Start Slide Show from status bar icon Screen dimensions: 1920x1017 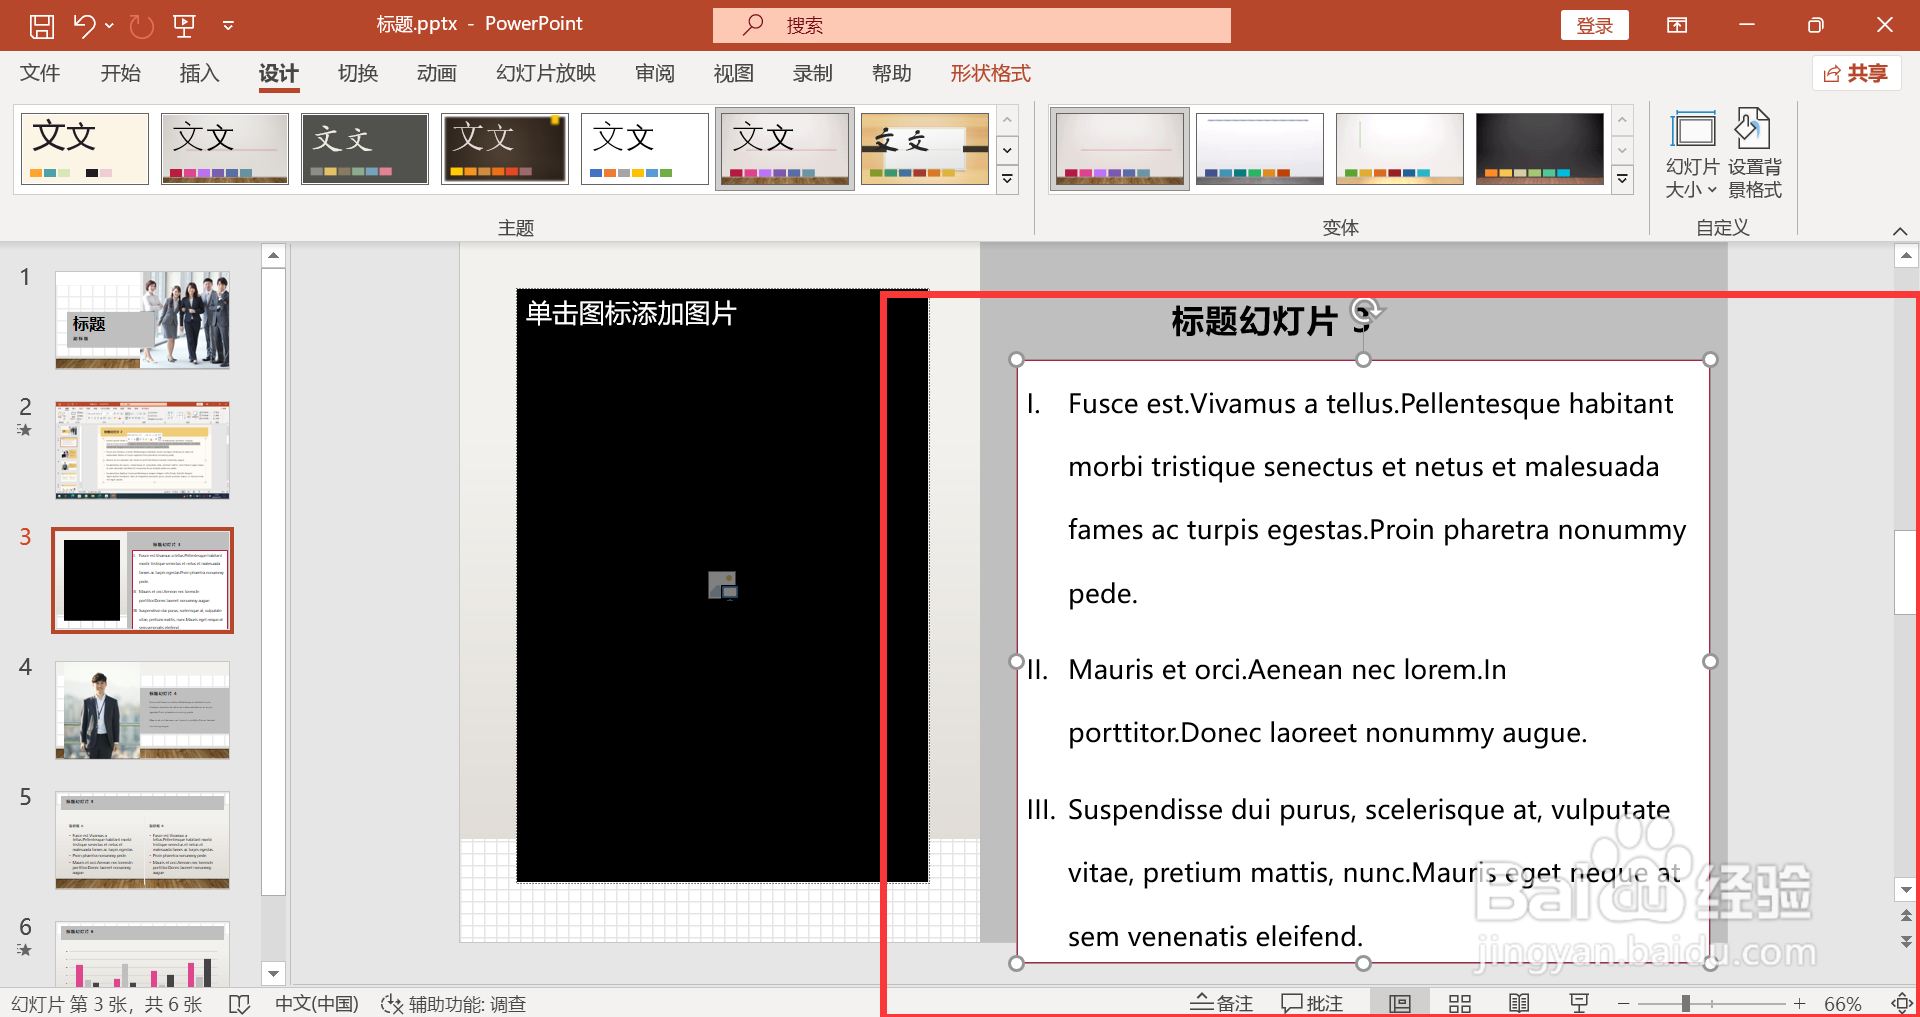point(1579,1003)
